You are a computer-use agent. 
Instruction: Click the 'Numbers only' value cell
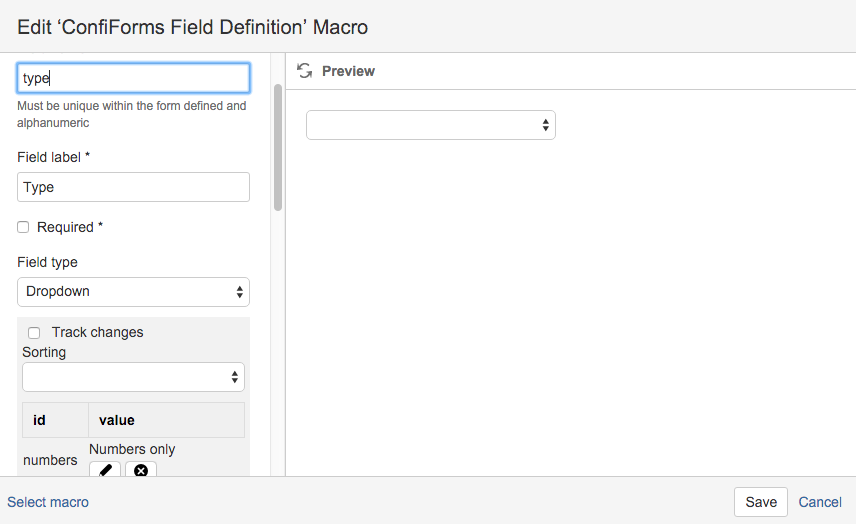[132, 449]
